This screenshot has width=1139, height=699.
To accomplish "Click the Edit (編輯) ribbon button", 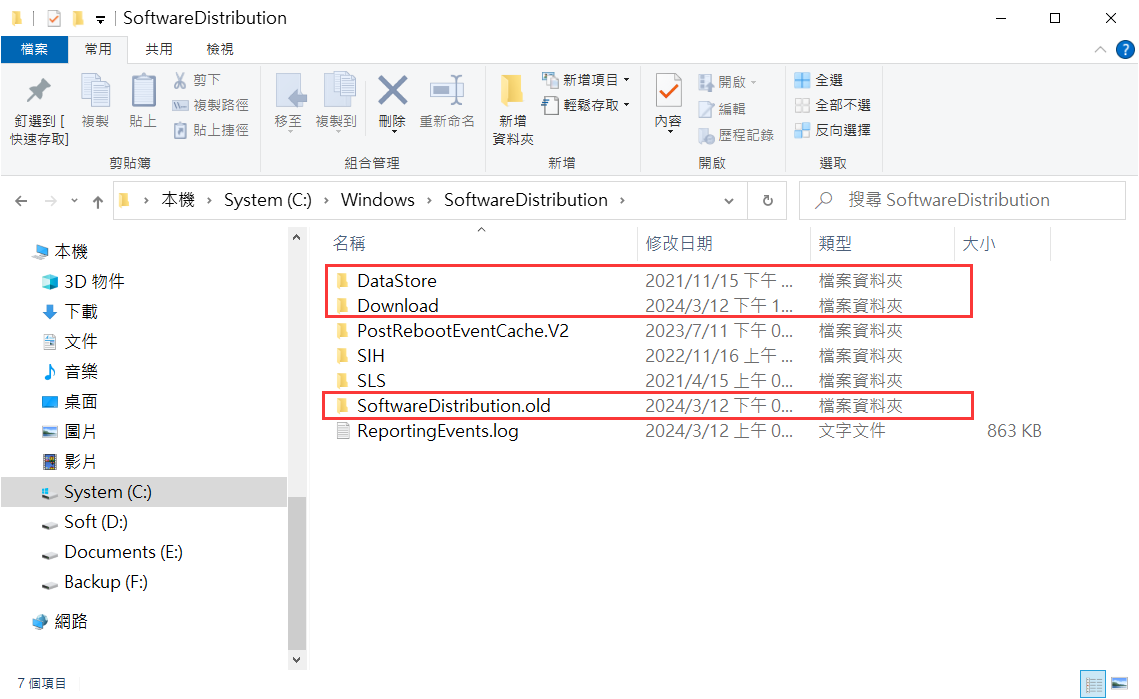I will click(x=722, y=109).
